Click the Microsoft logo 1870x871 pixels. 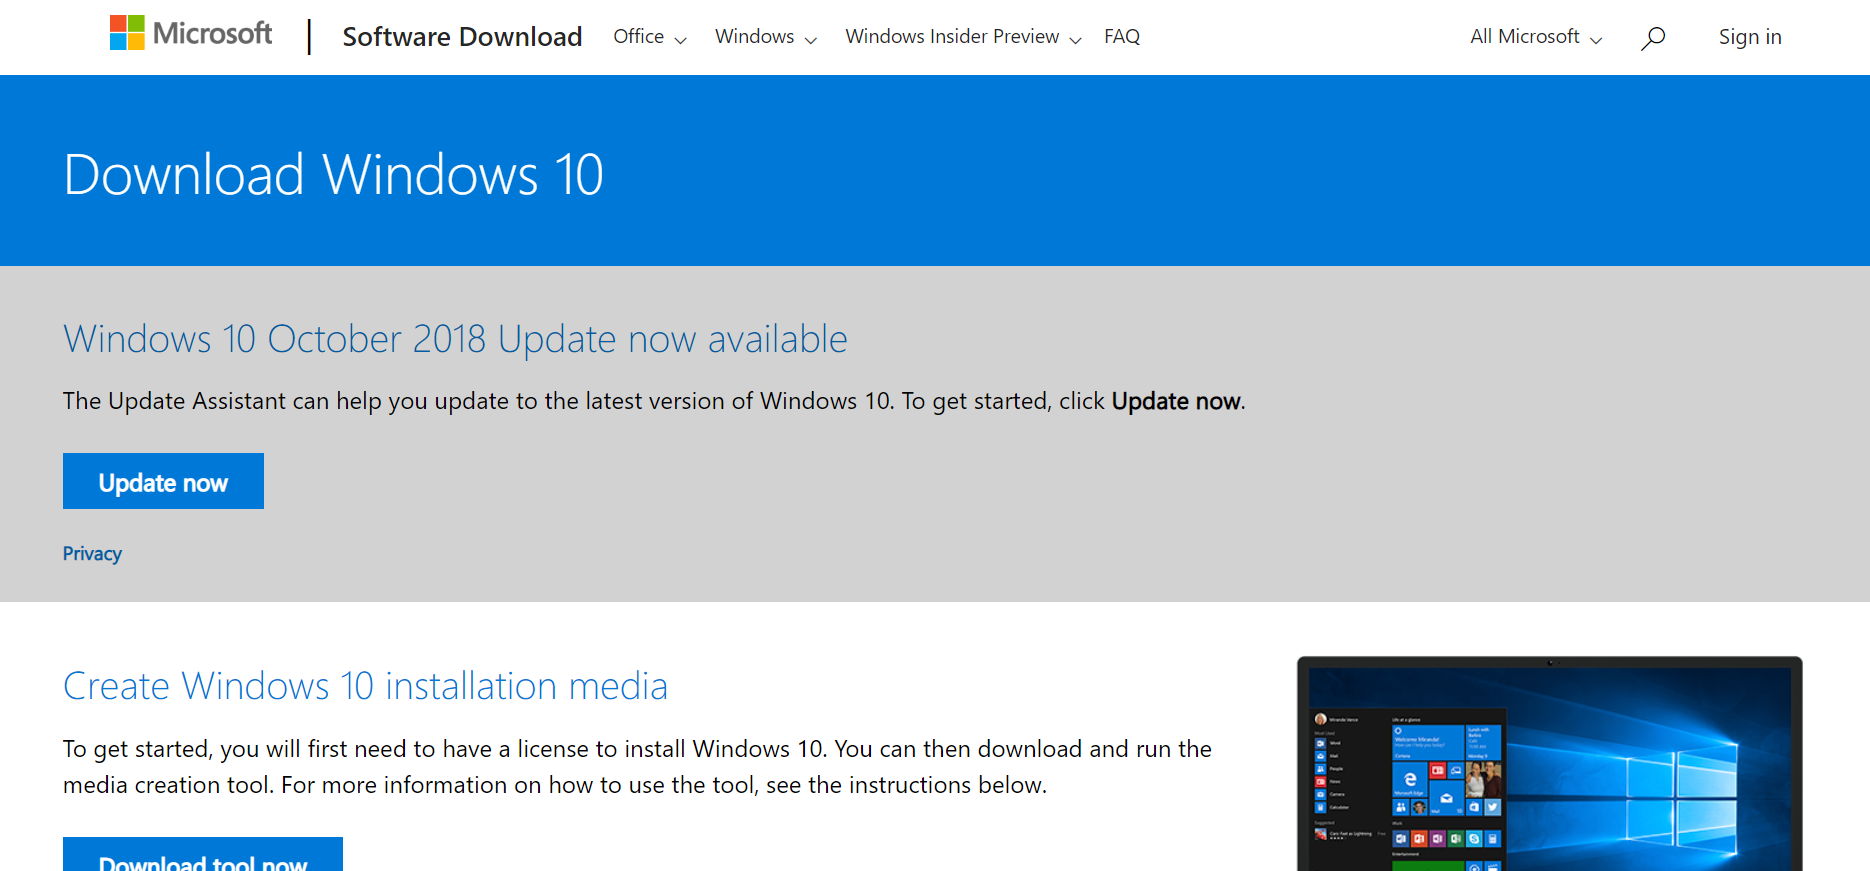[x=191, y=34]
